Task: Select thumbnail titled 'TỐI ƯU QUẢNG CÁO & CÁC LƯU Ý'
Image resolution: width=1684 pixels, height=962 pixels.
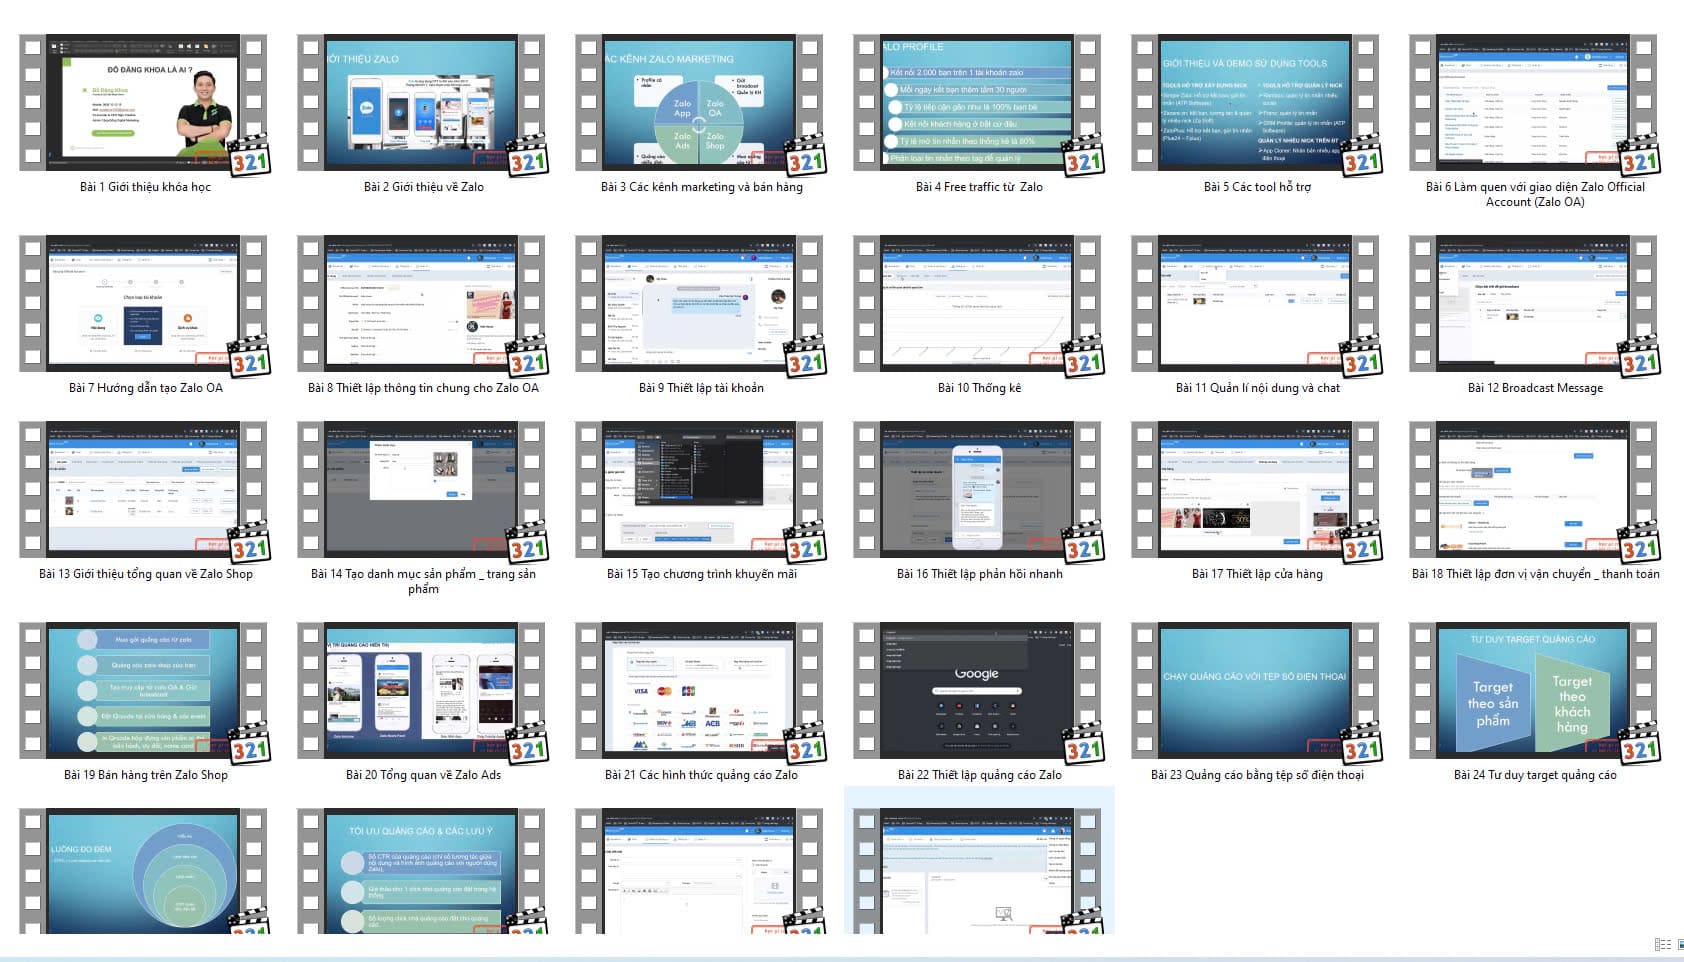Action: click(x=421, y=872)
